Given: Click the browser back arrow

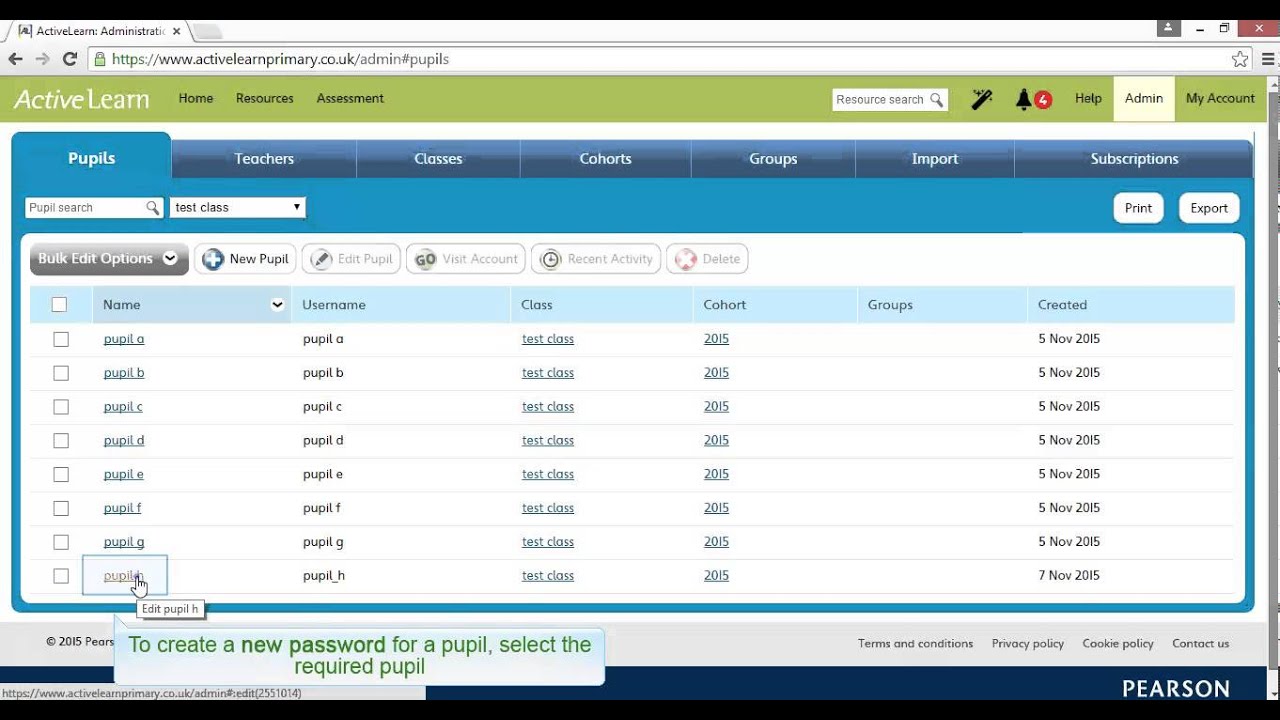Looking at the screenshot, I should [16, 59].
